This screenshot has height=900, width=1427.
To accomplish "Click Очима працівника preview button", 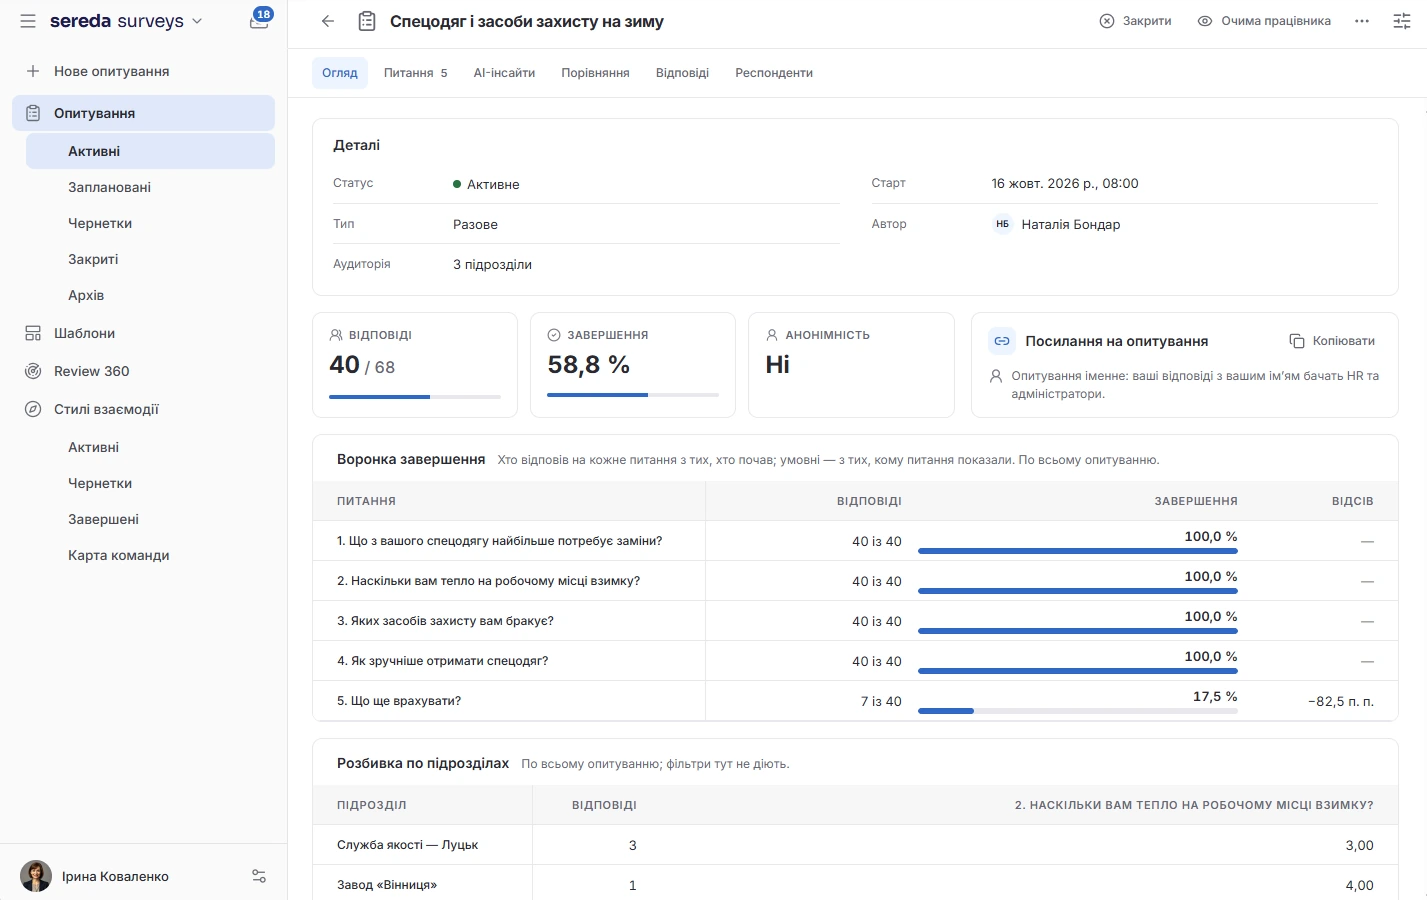I will pos(1264,21).
